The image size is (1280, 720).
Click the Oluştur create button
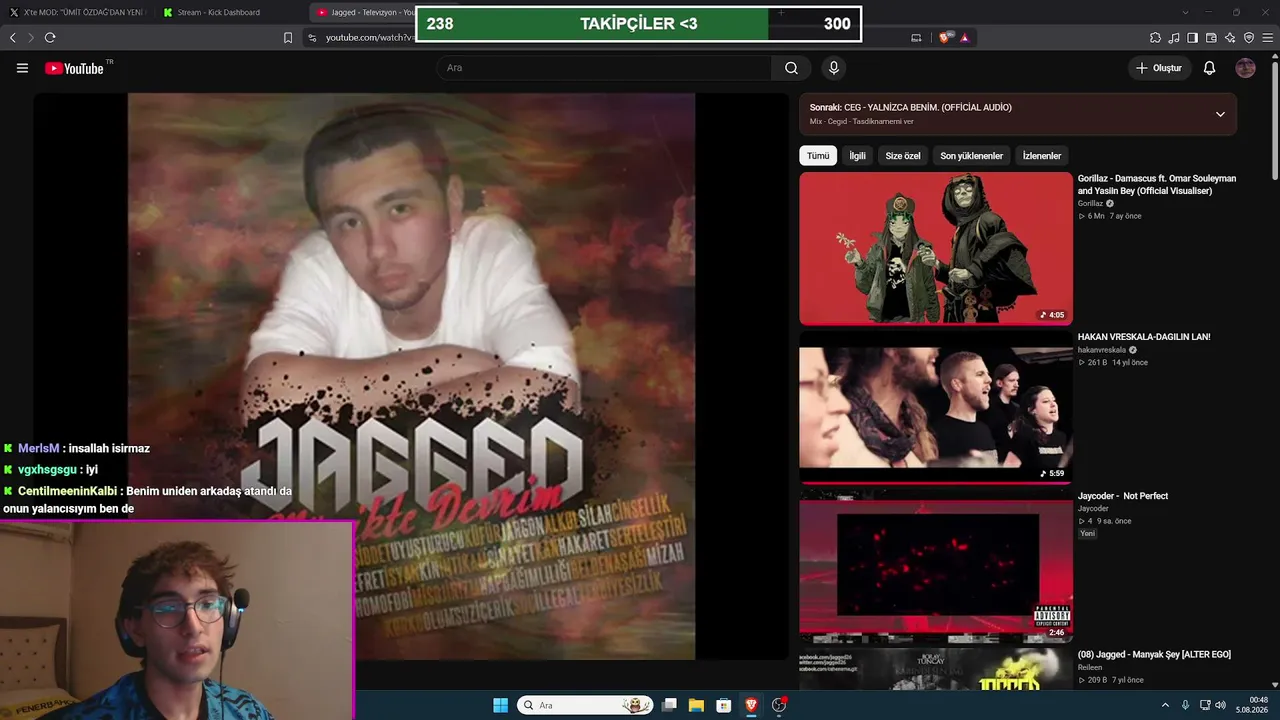click(1159, 68)
